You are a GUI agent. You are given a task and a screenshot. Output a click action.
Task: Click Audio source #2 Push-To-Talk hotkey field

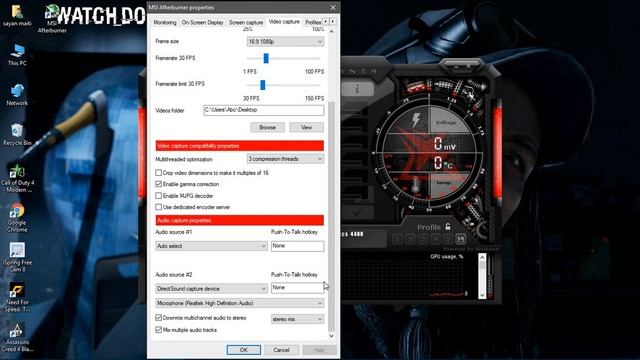coord(298,287)
